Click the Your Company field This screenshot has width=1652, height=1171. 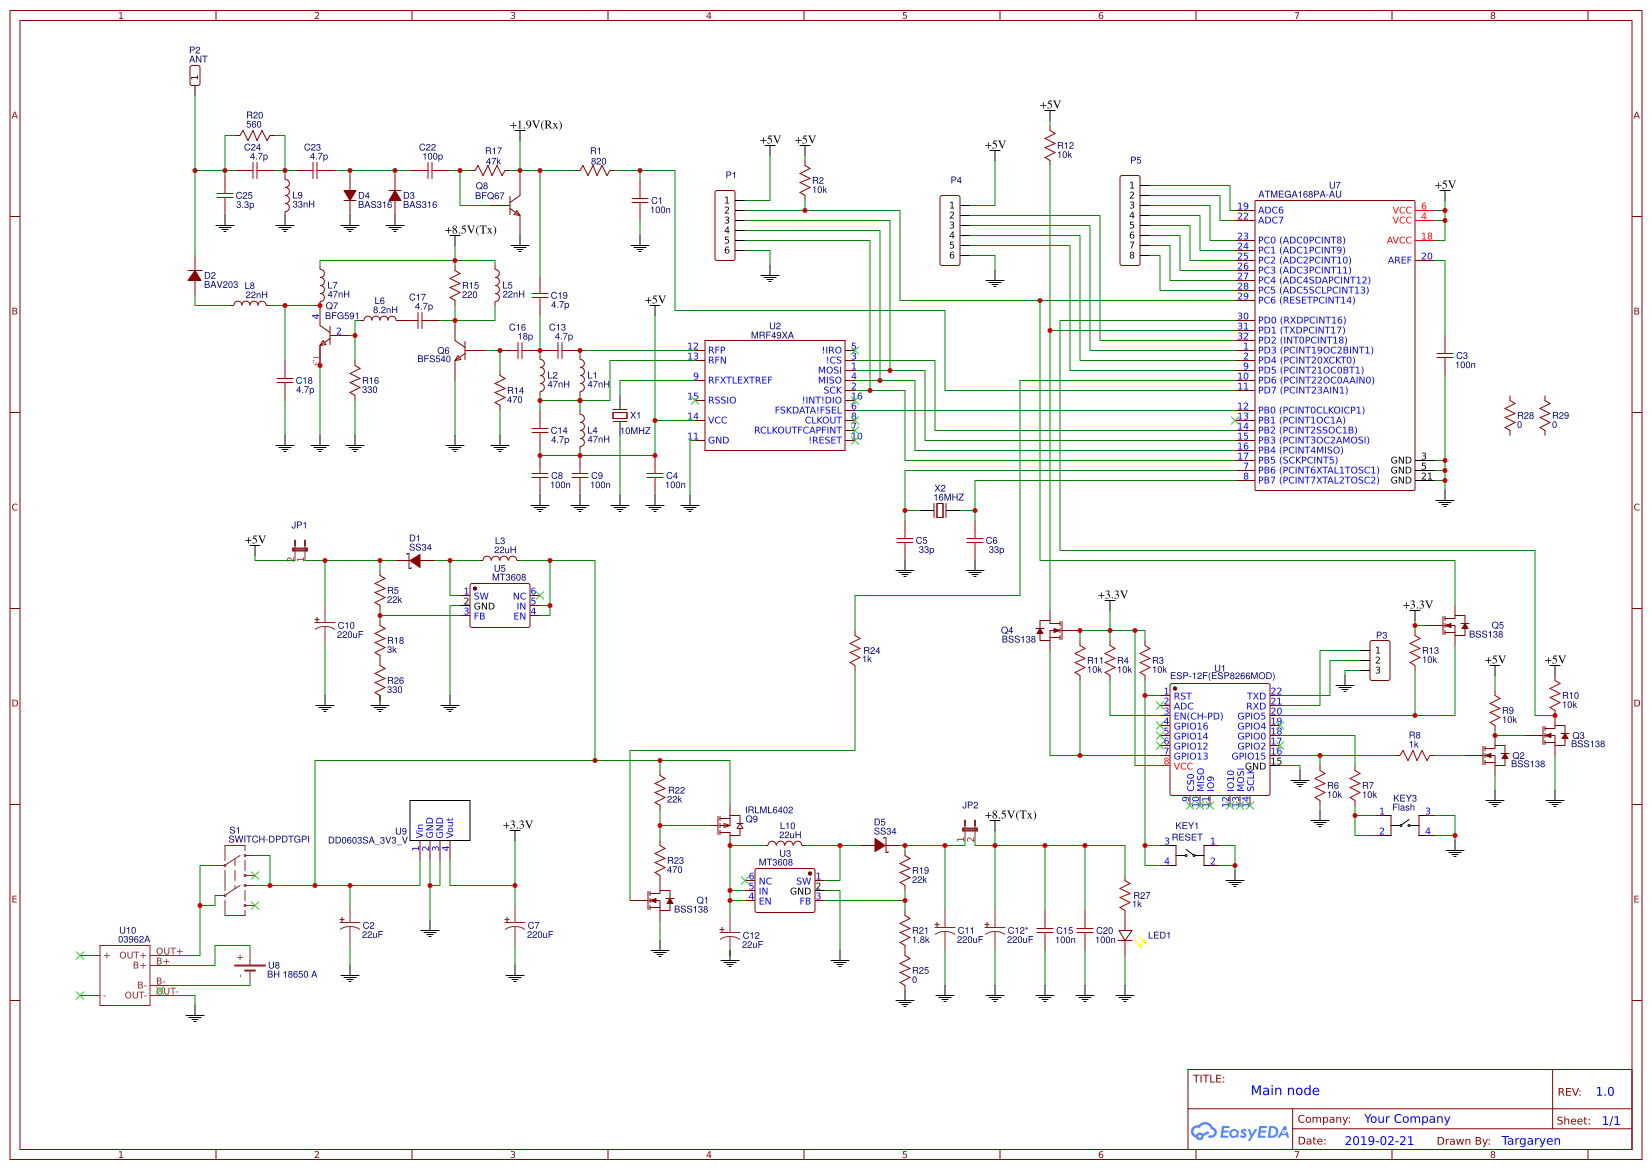(x=1407, y=1119)
